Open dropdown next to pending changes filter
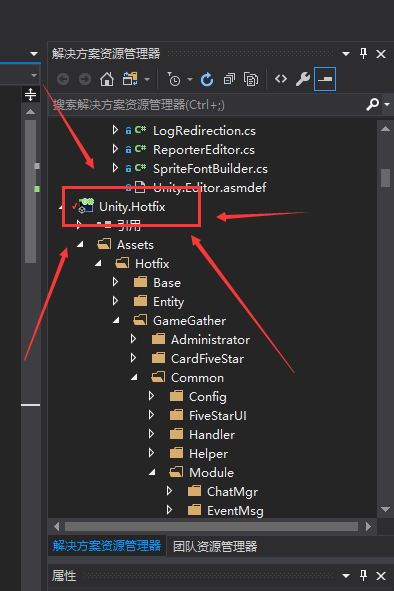This screenshot has width=394, height=591. coord(190,80)
